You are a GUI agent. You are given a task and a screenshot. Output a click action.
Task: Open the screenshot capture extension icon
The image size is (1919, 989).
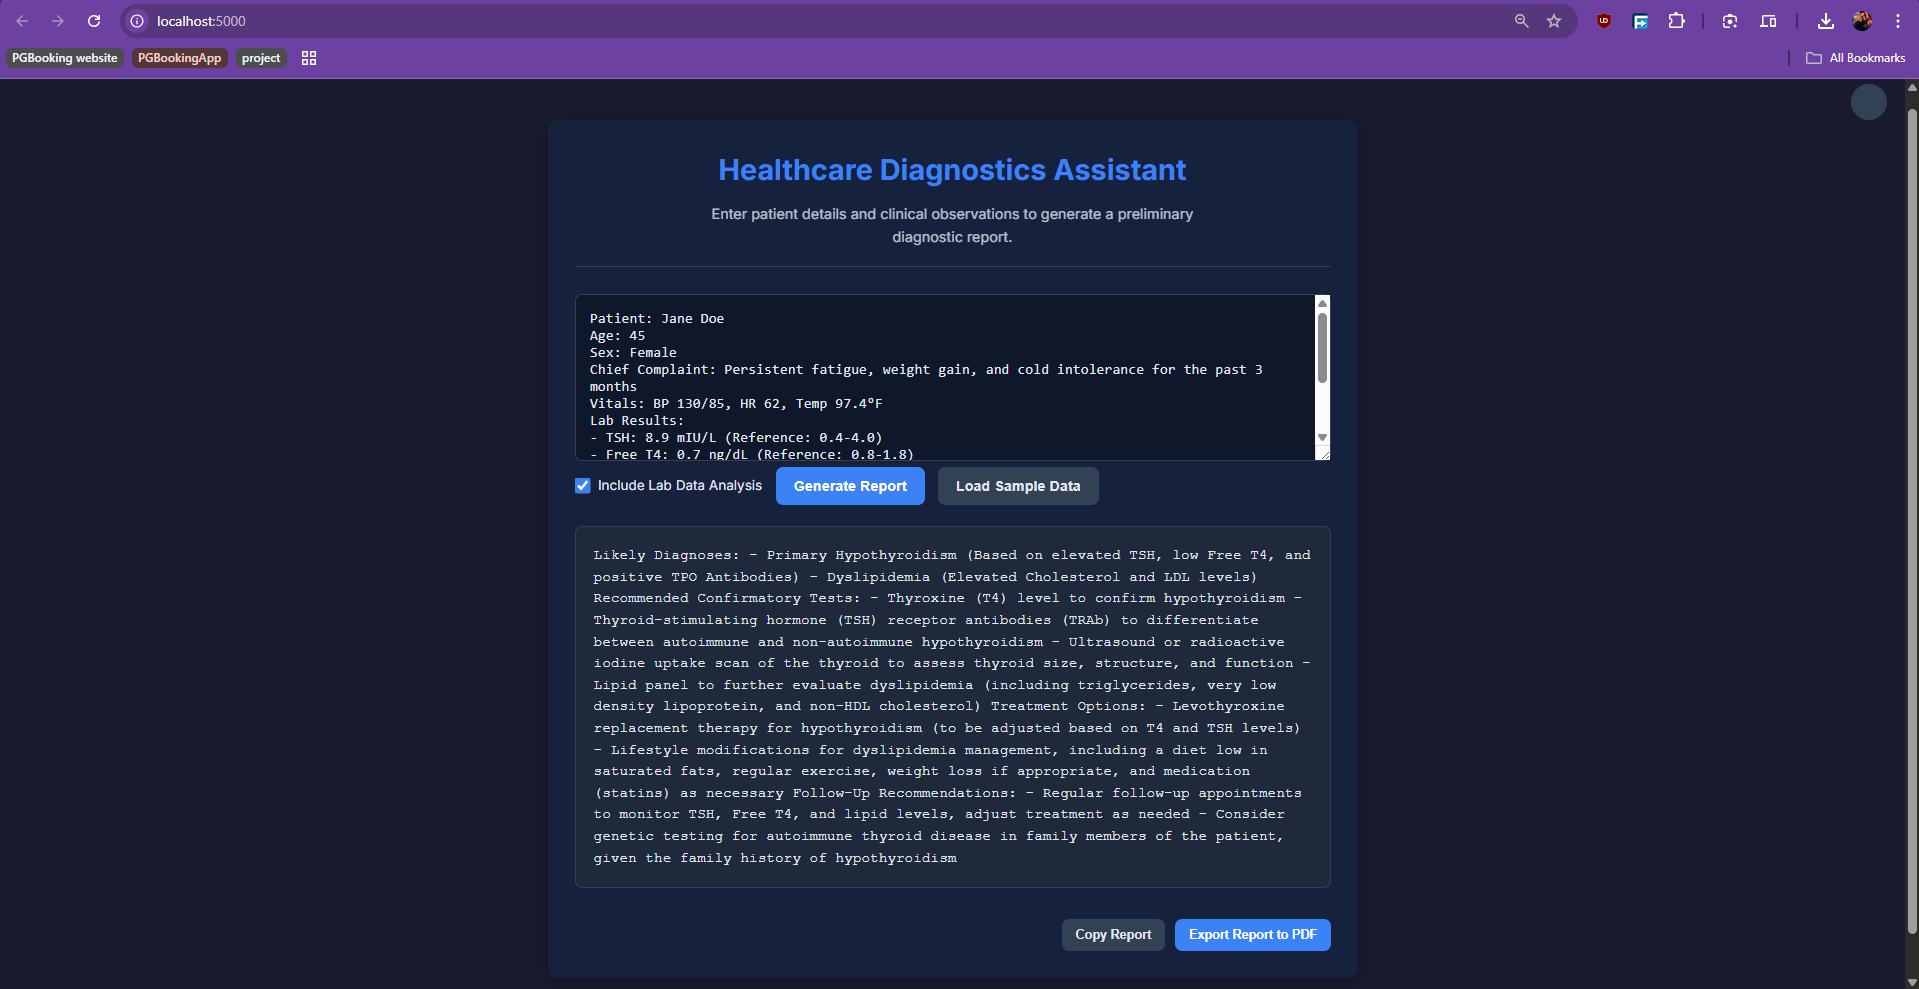tap(1730, 21)
